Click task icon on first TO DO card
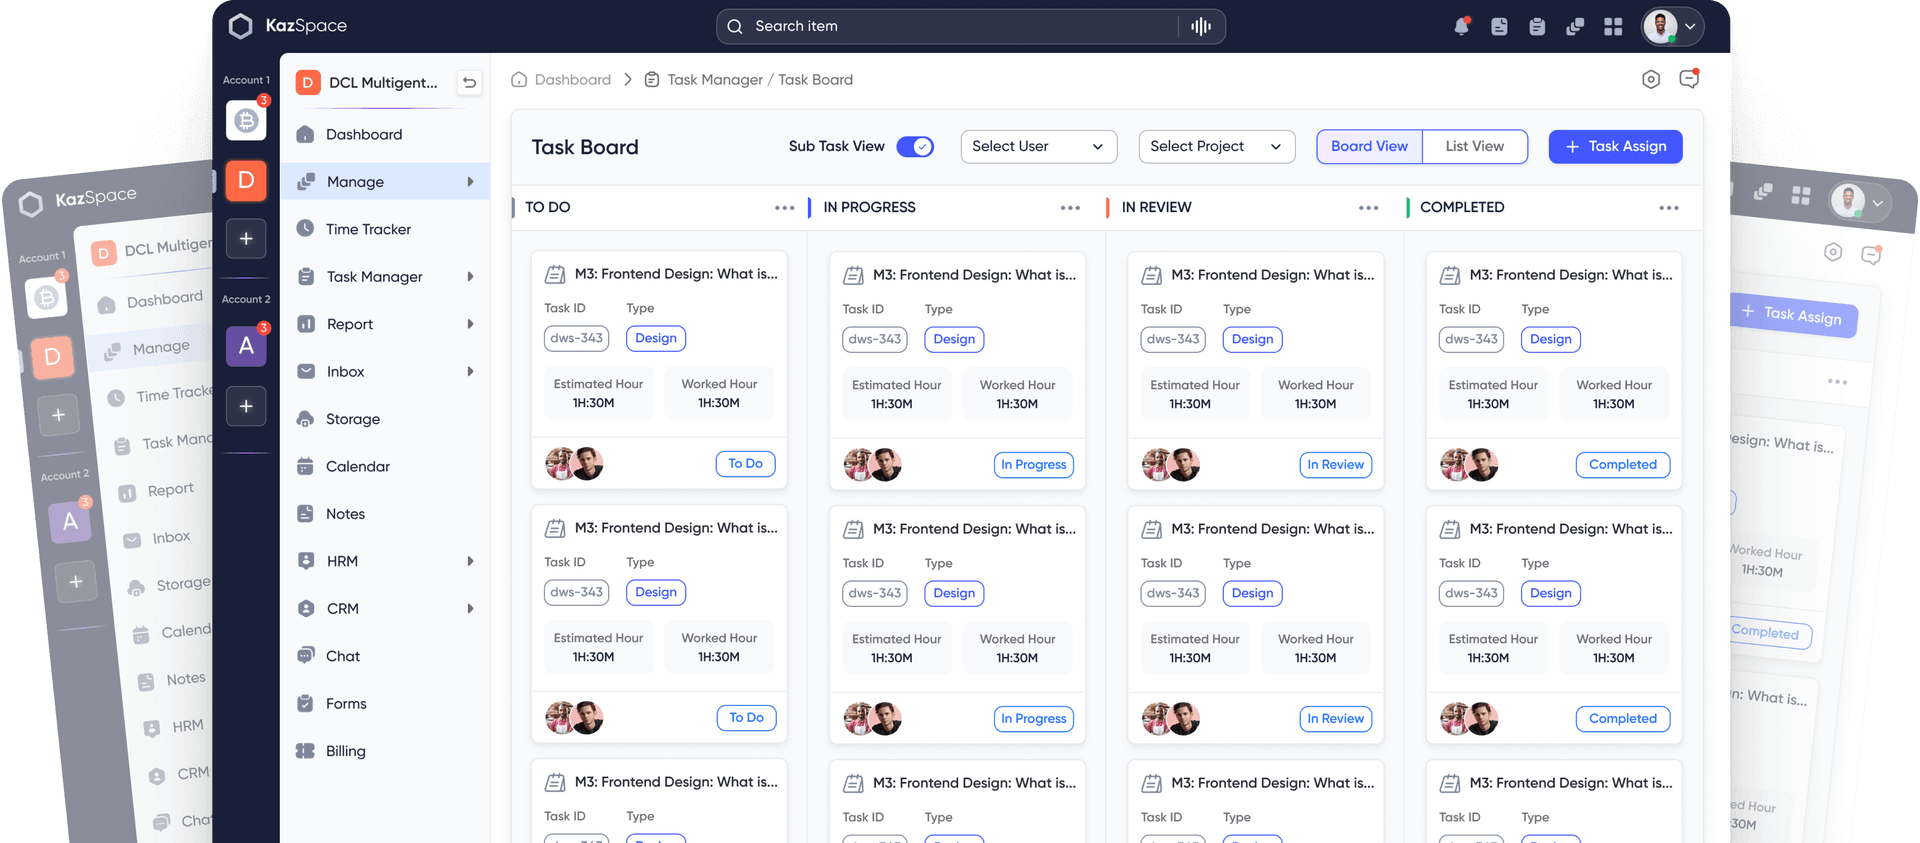This screenshot has width=1920, height=843. pyautogui.click(x=555, y=274)
